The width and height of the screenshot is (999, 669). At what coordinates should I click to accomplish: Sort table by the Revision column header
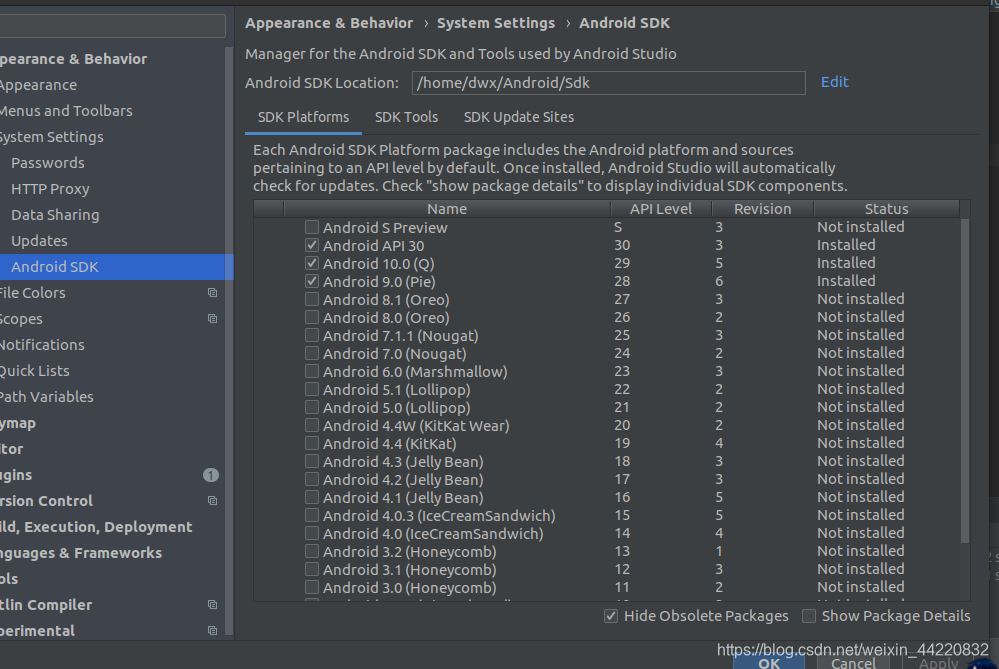click(762, 209)
